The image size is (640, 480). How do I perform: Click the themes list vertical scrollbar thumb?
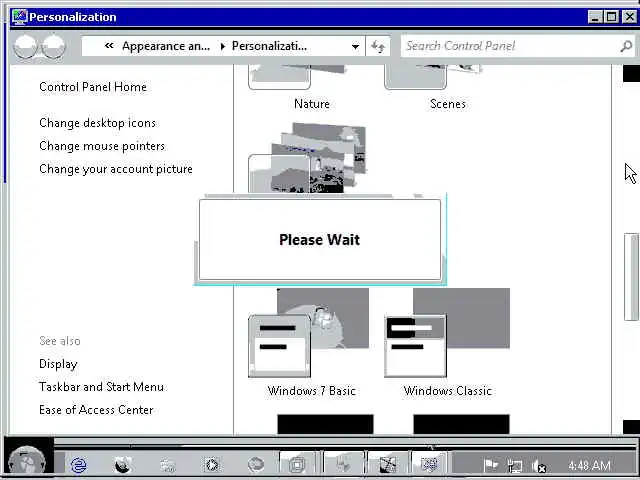click(631, 277)
